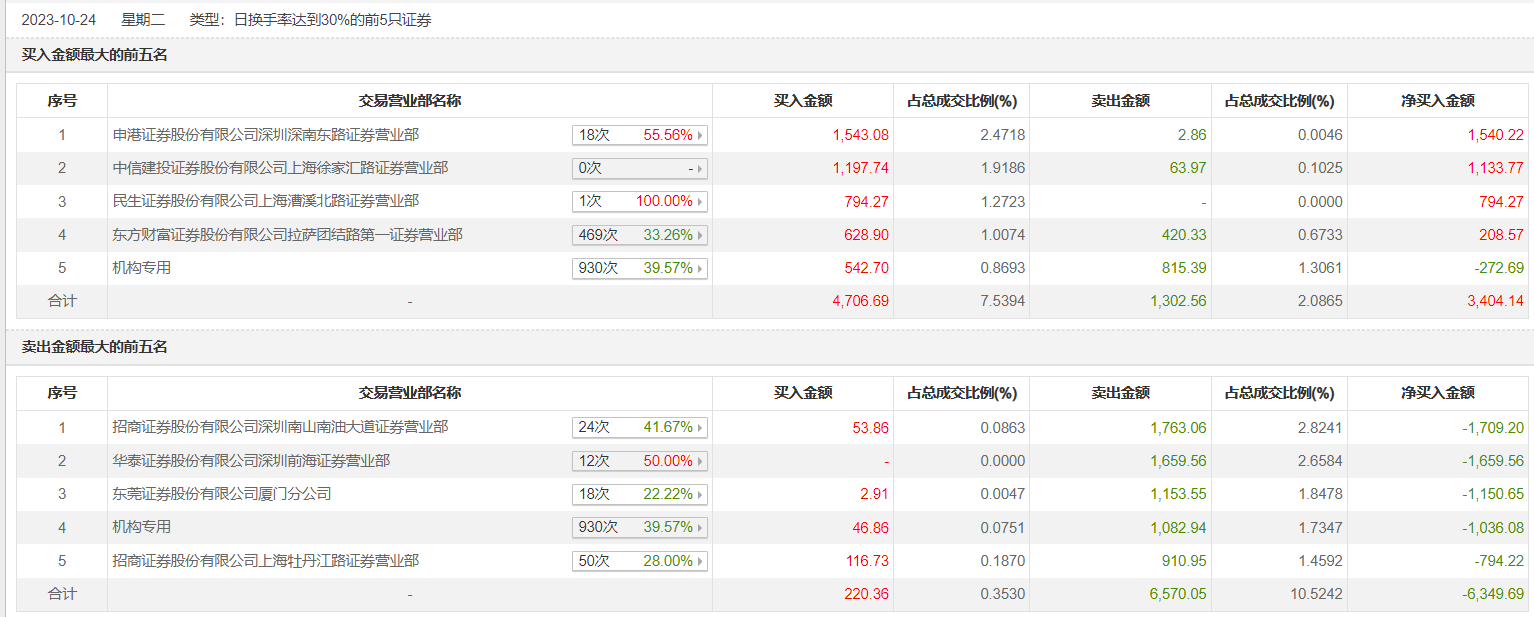The width and height of the screenshot is (1534, 617).
Task: Expand the 24次 41.67% stats dropdown
Action: [700, 428]
